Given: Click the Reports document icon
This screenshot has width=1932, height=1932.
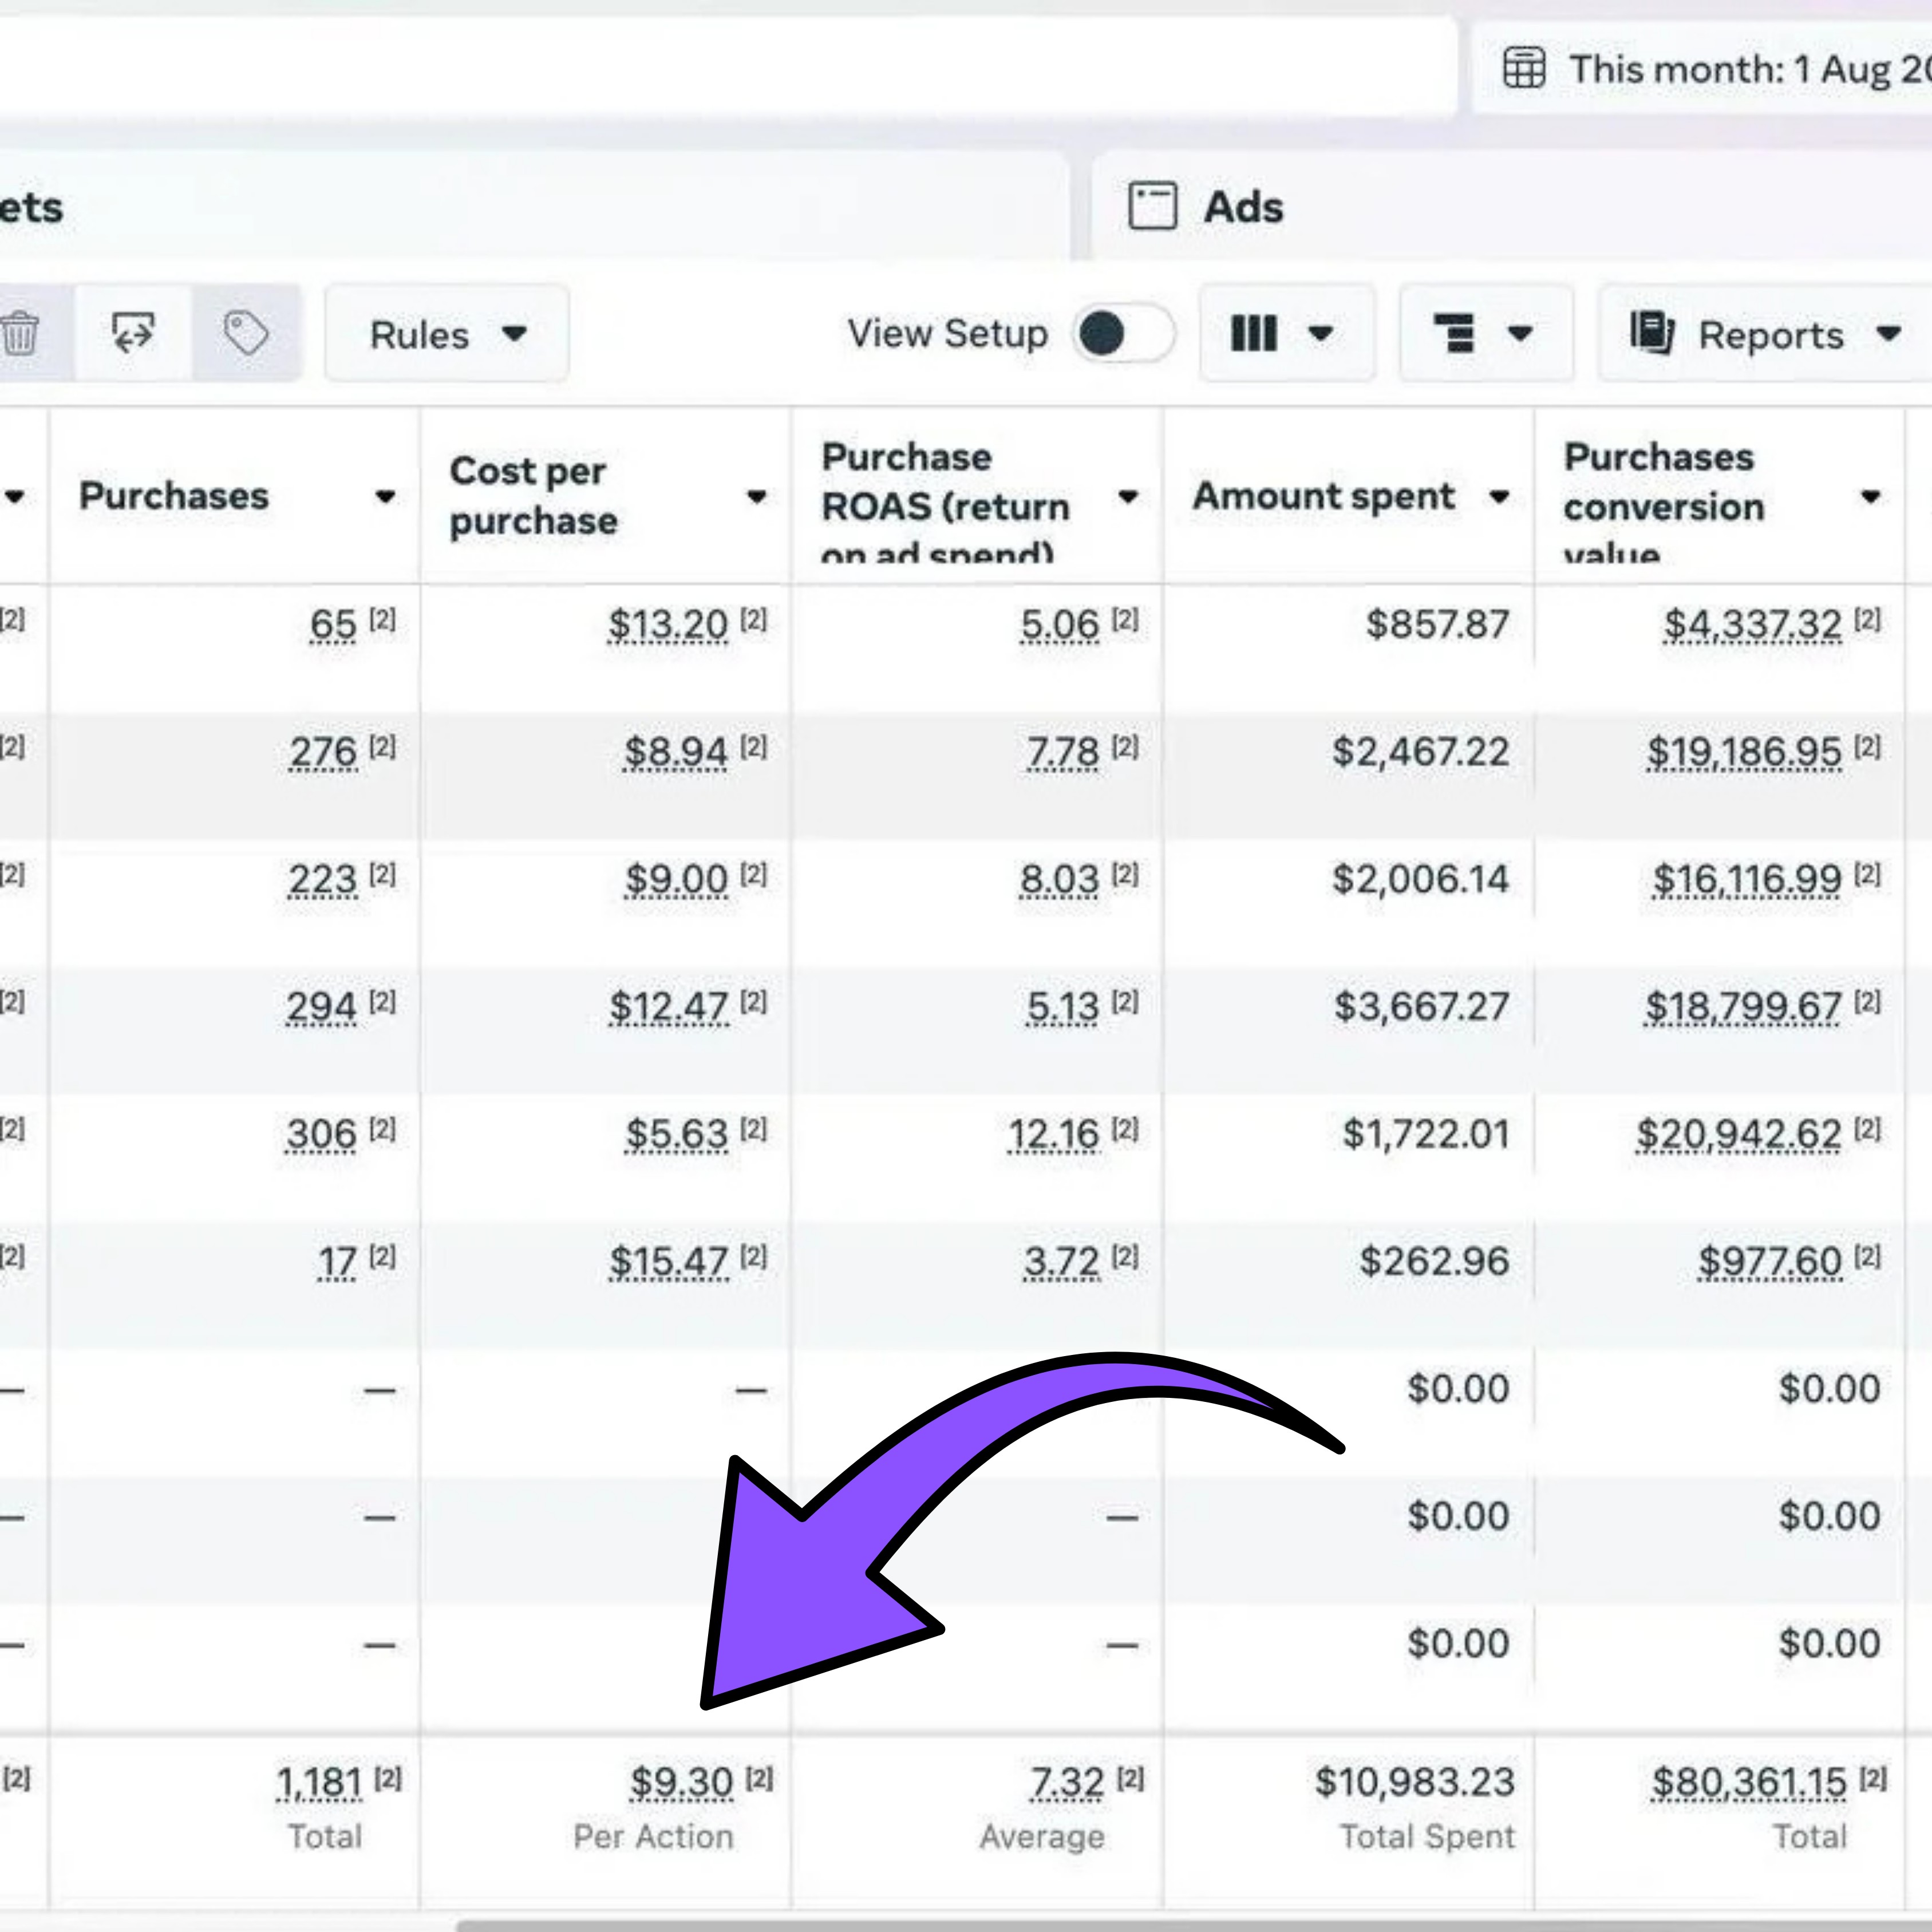Looking at the screenshot, I should point(1652,333).
